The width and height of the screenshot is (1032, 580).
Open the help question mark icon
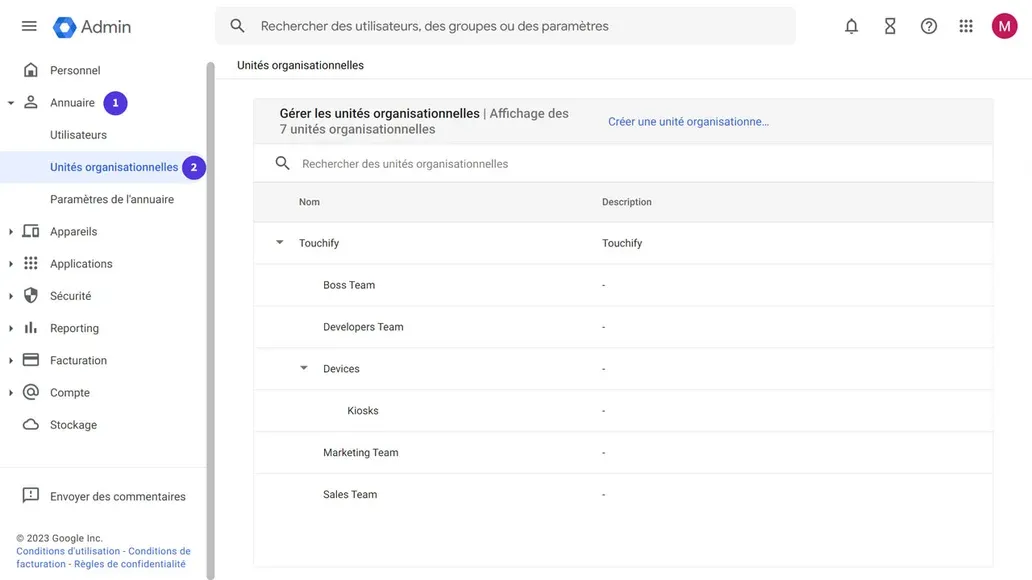tap(928, 25)
